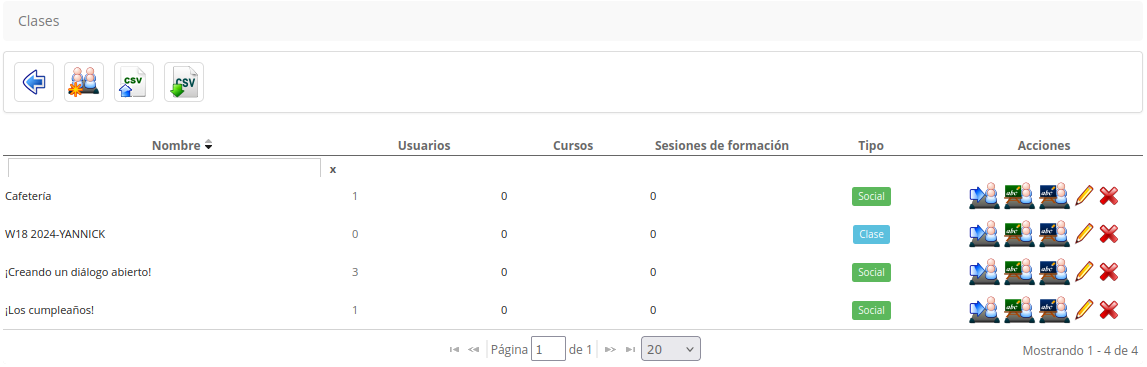Image resolution: width=1147 pixels, height=367 pixels.
Task: Subscribe users to the Cafetería class
Action: 985,196
